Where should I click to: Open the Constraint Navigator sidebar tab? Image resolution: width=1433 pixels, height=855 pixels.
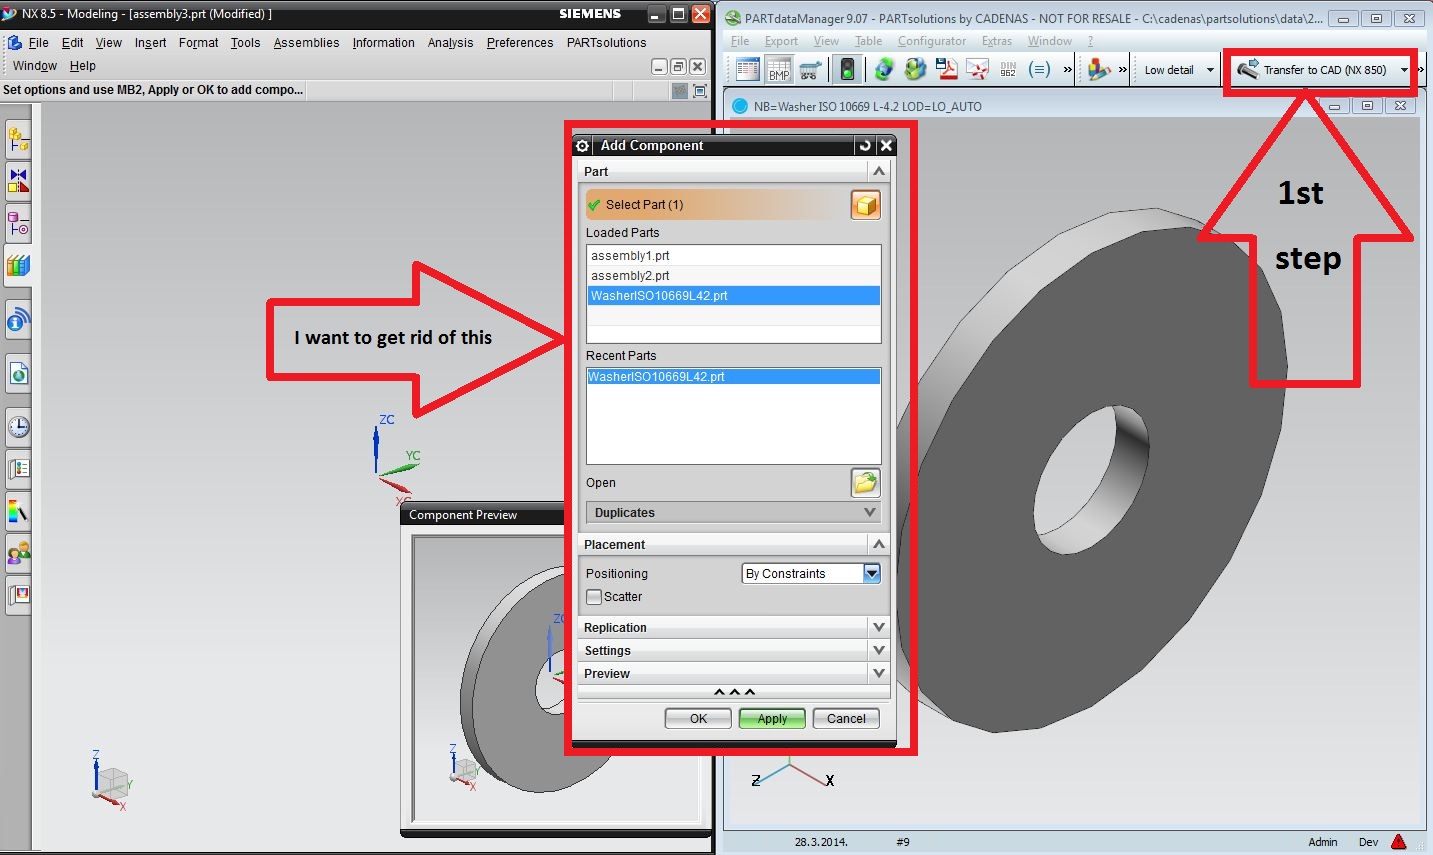pyautogui.click(x=18, y=180)
